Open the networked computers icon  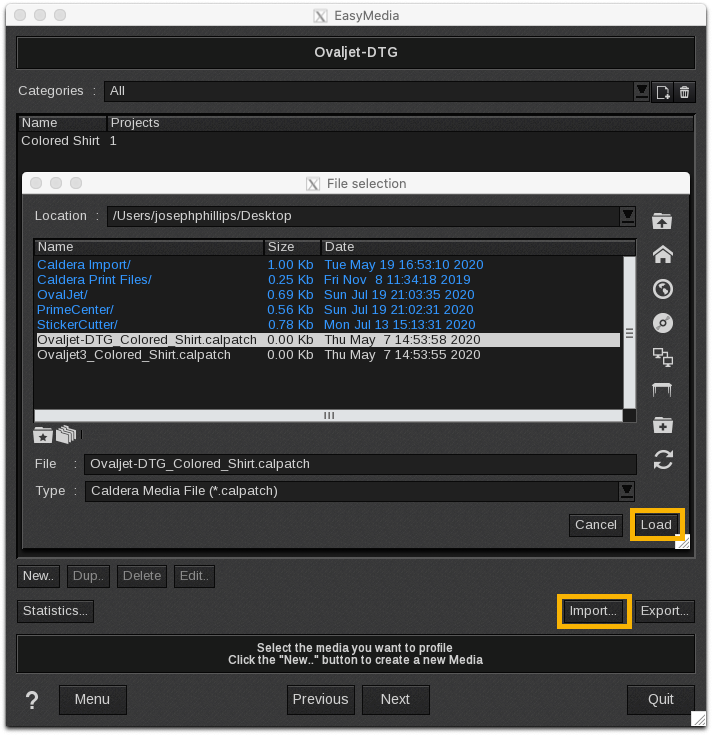point(662,356)
